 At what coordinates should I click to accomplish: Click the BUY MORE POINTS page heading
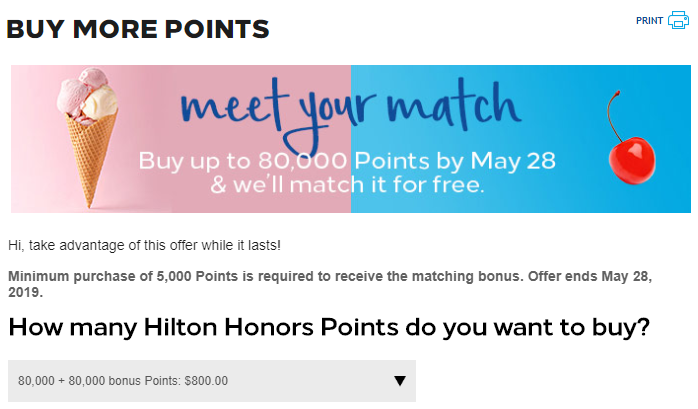pyautogui.click(x=138, y=29)
